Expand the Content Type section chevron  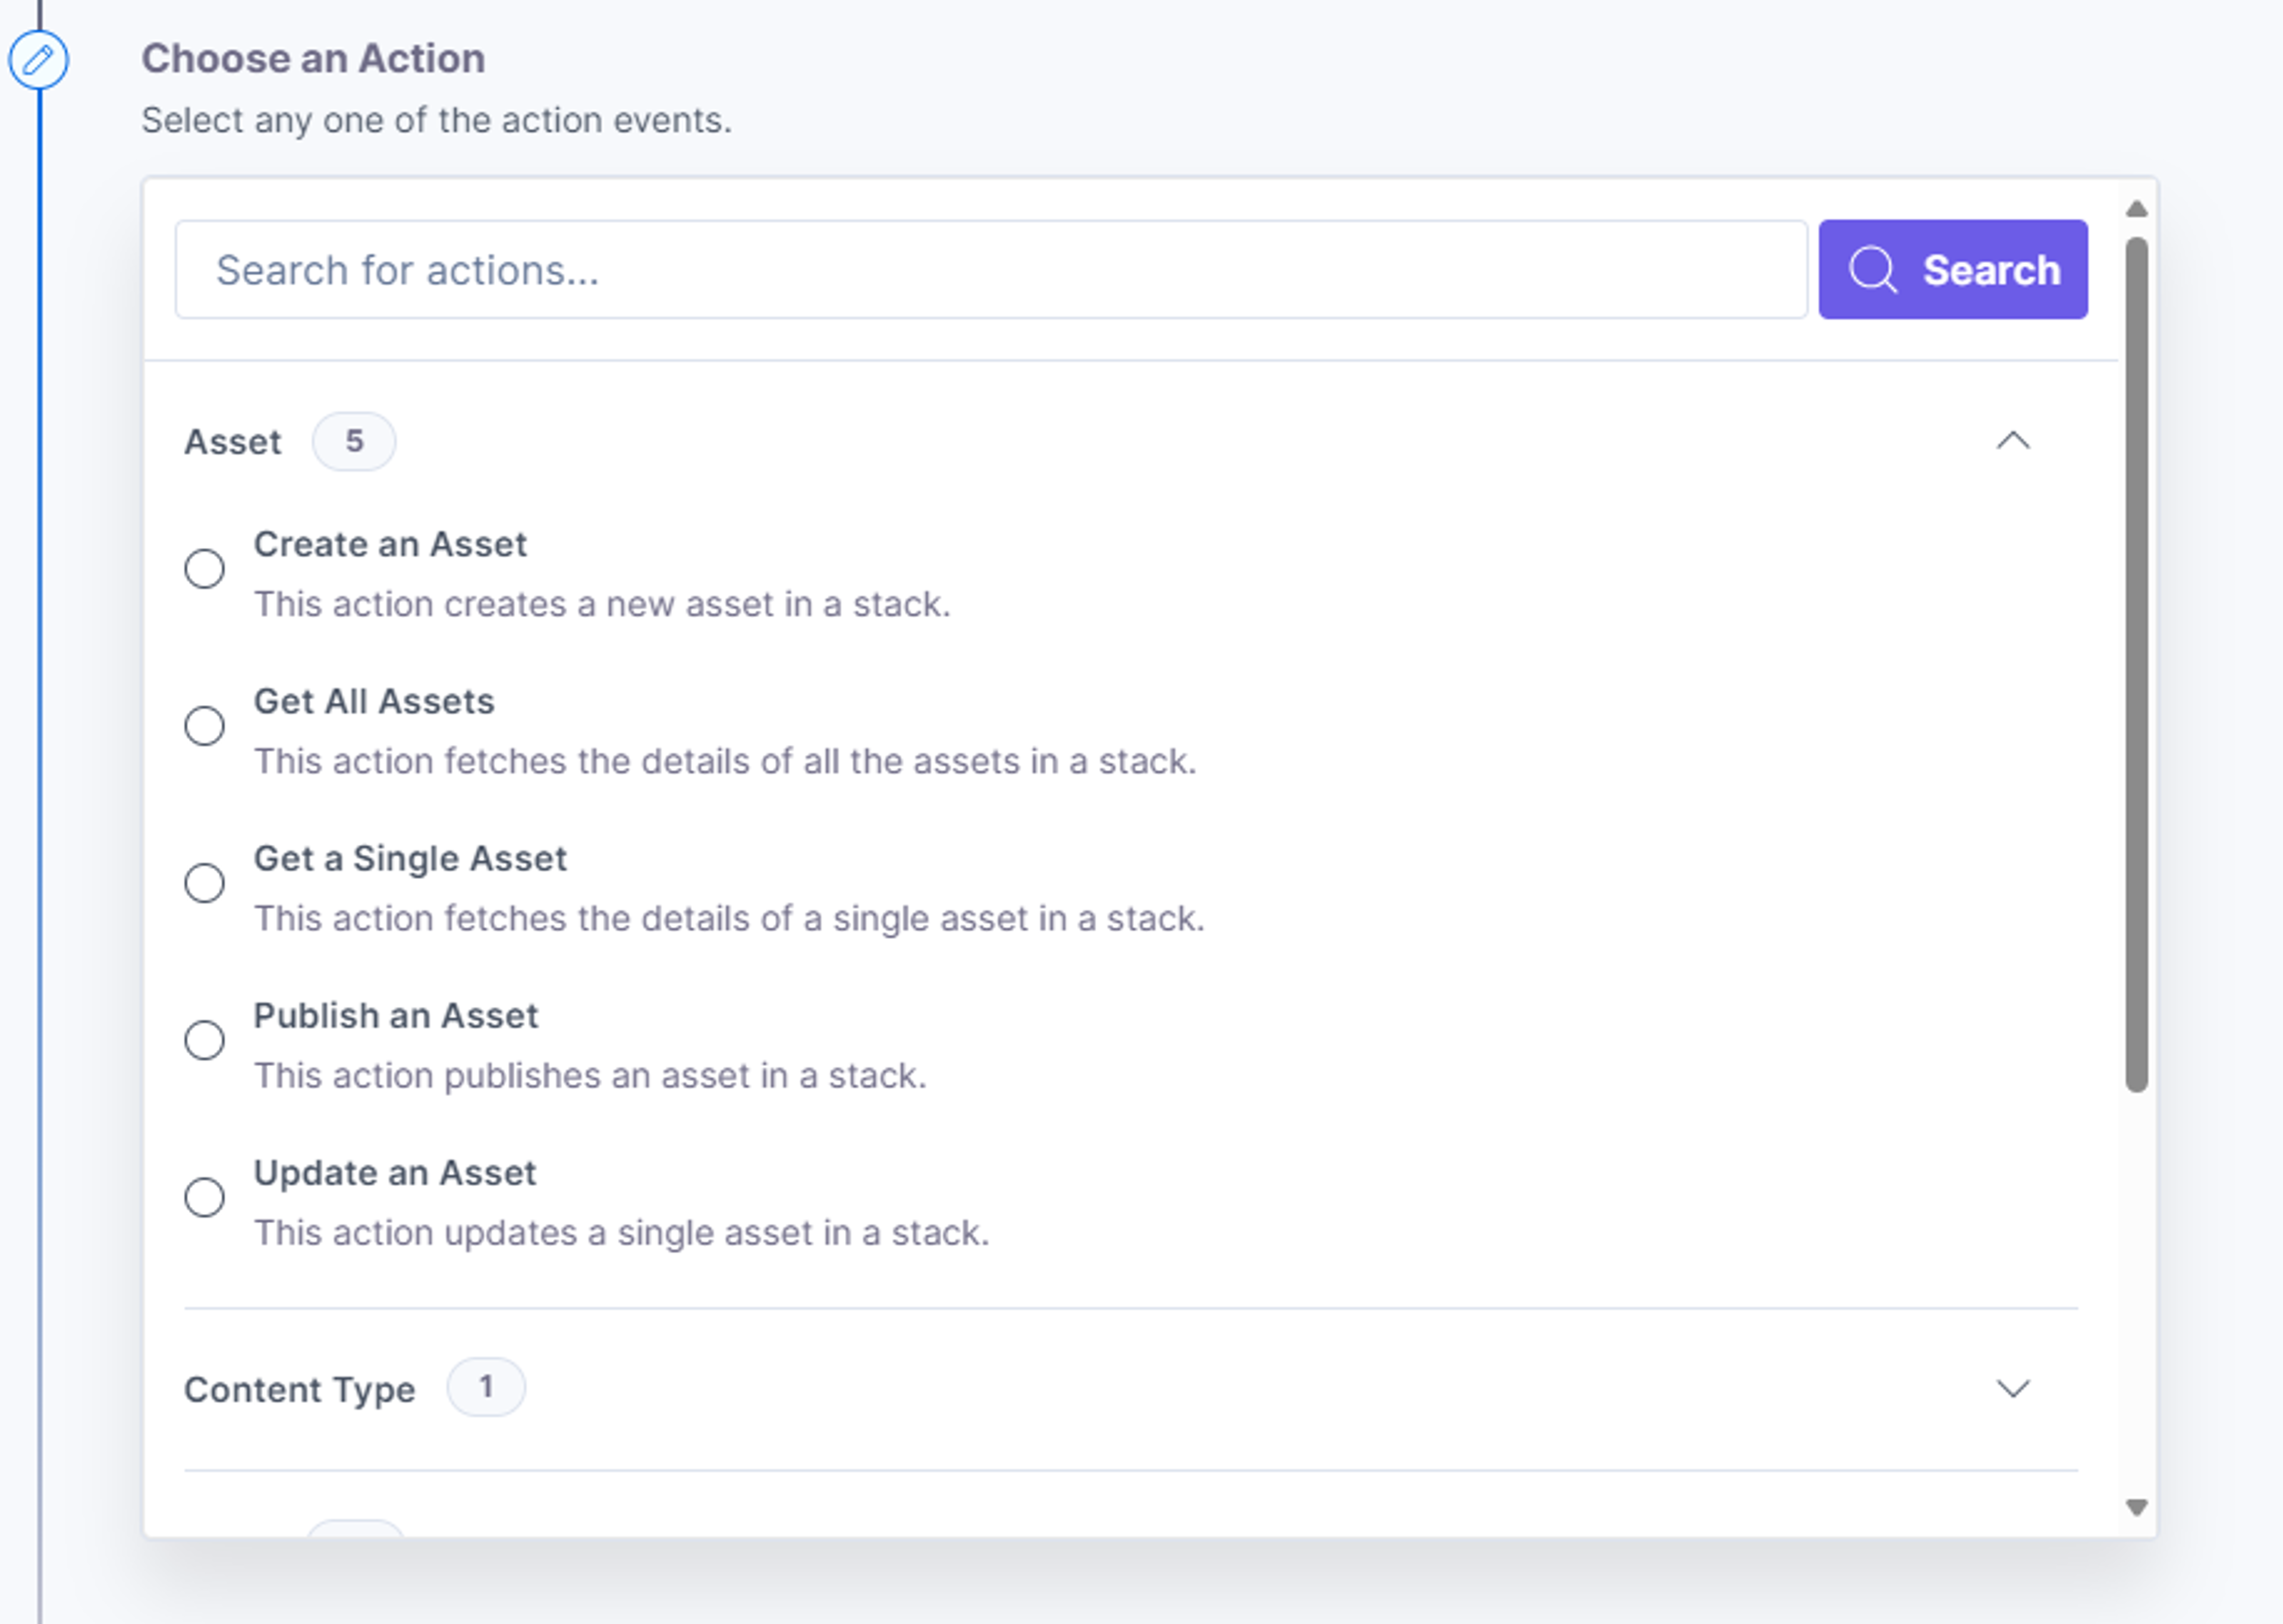[x=2012, y=1388]
